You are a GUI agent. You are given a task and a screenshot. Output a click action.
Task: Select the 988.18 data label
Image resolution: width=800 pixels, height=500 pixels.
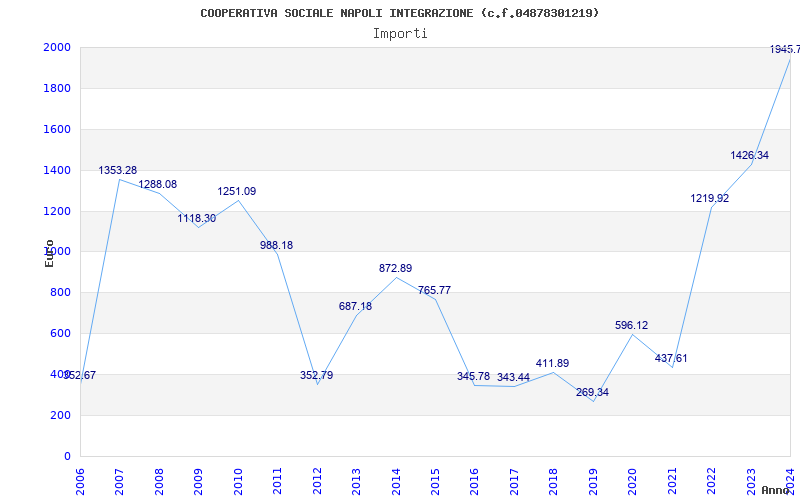[x=277, y=245]
